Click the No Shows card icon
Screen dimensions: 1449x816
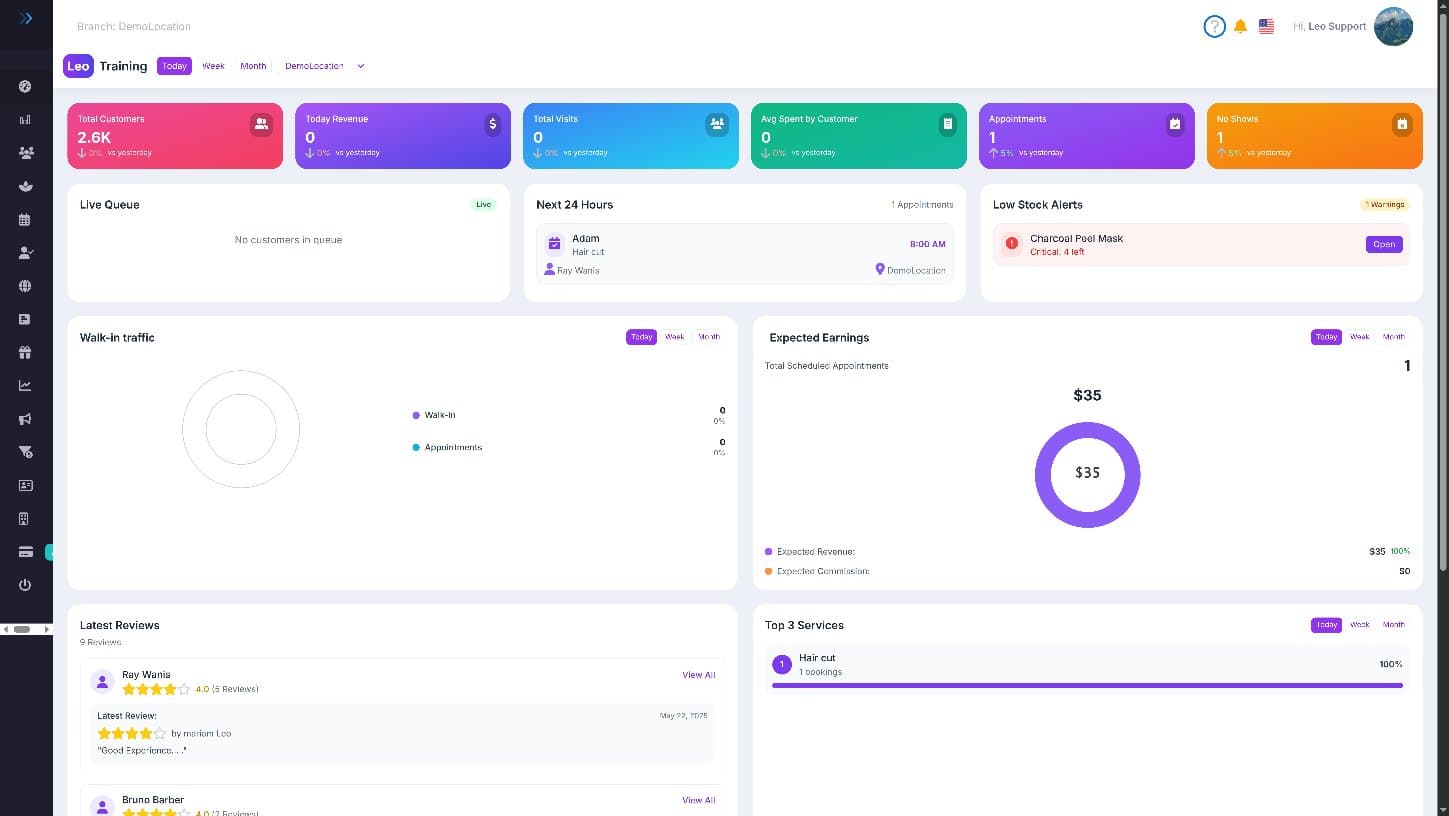click(x=1402, y=124)
